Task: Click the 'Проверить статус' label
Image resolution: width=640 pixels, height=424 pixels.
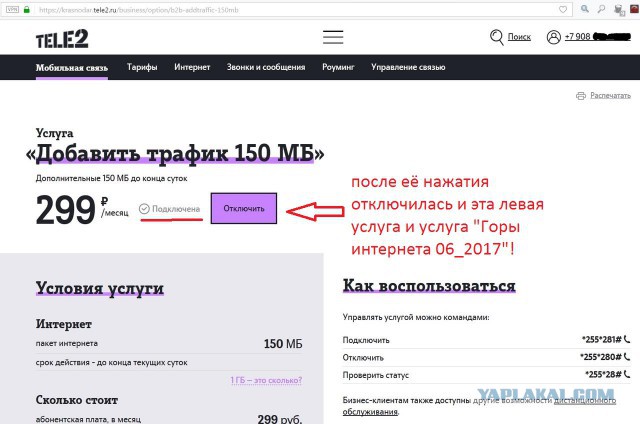Action: click(x=376, y=375)
